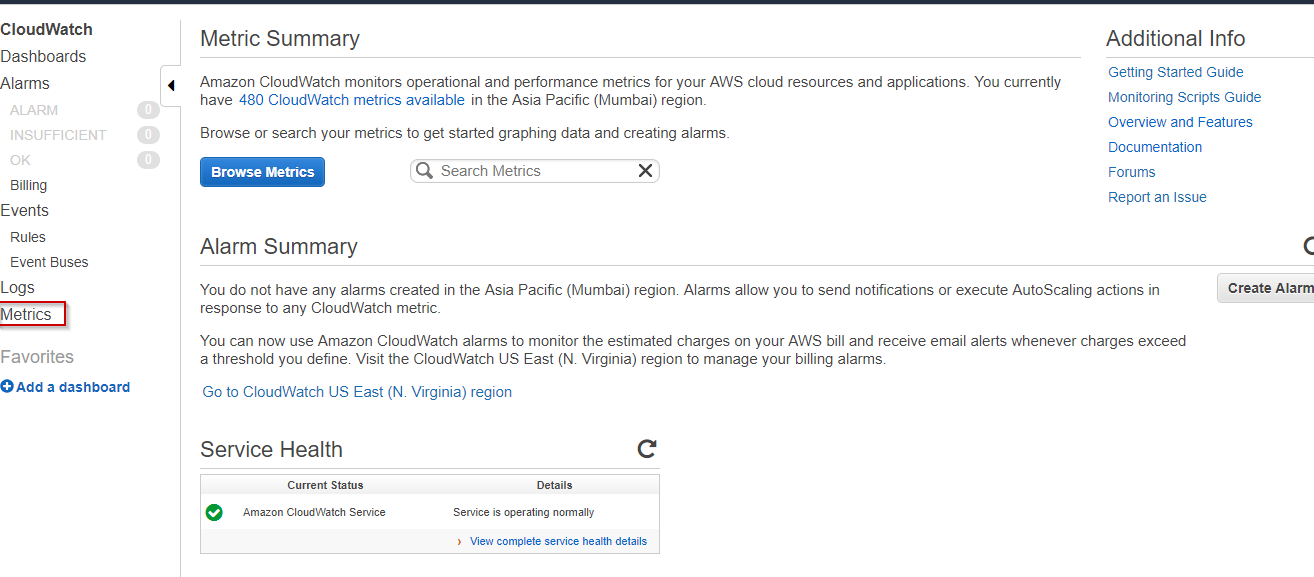1314x577 pixels.
Task: Open the 480 CloudWatch metrics available link
Action: click(x=351, y=100)
